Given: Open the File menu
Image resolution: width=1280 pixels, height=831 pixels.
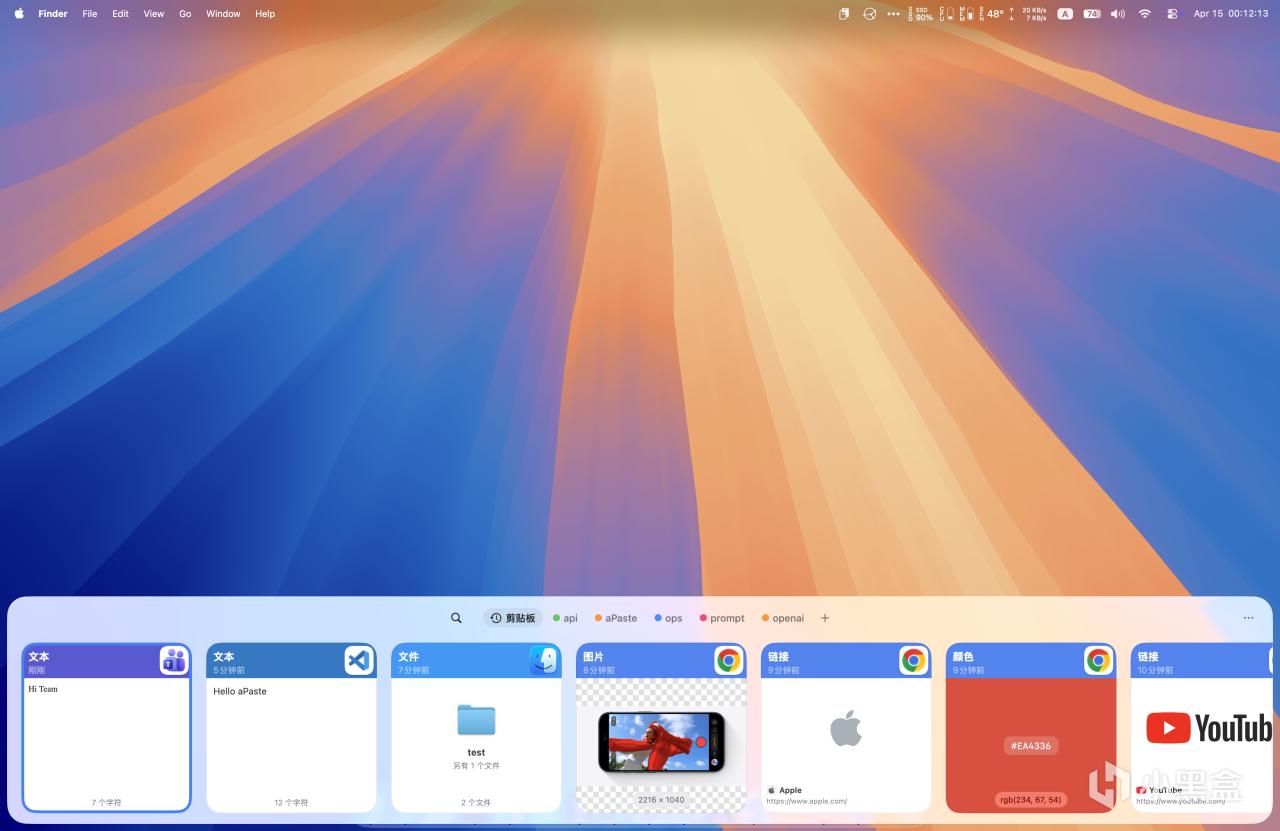Looking at the screenshot, I should pyautogui.click(x=90, y=14).
